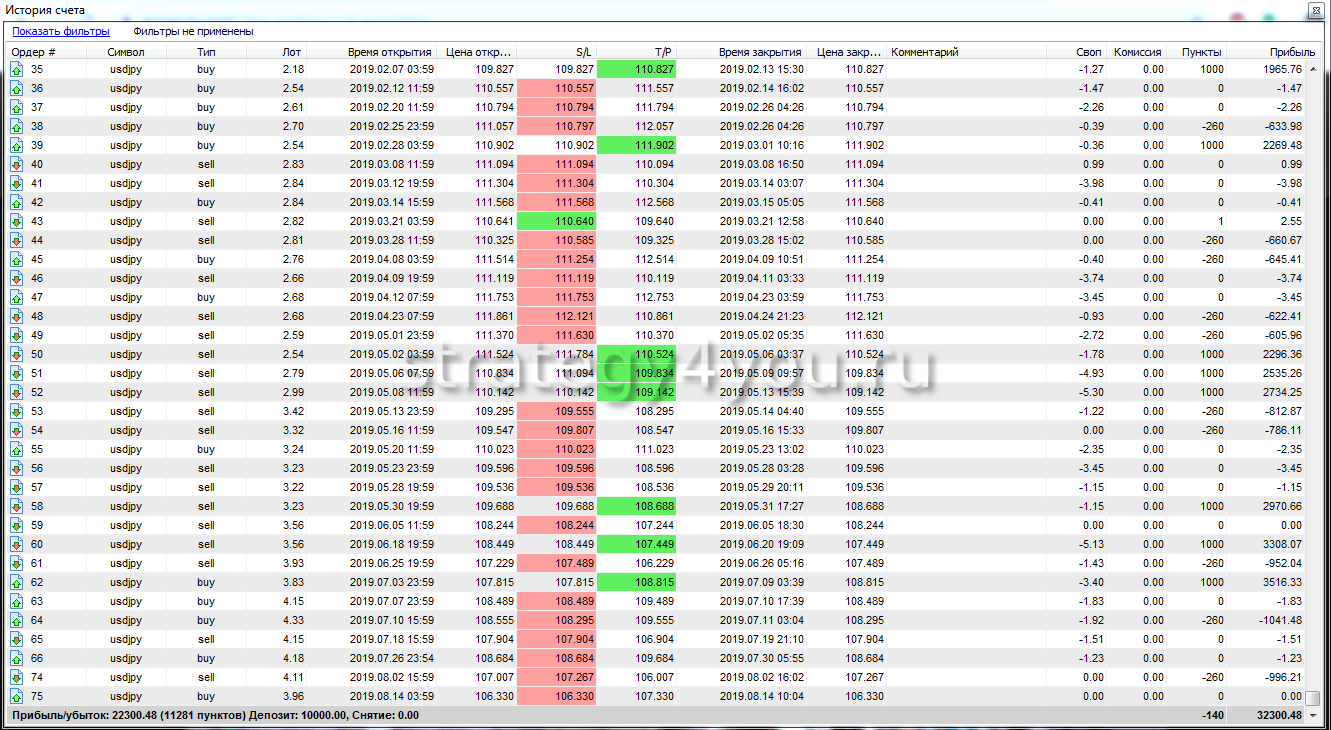Click green T/P cell 110.827 of order 35
The height and width of the screenshot is (730, 1331).
[x=636, y=69]
